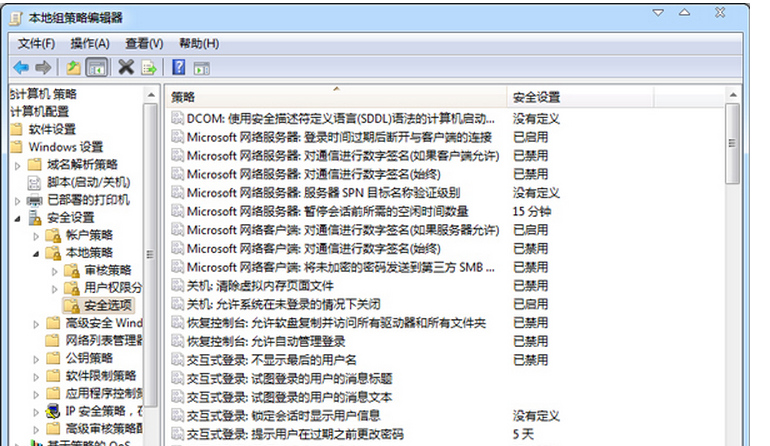Screen dimensions: 770x446
Task: Click the 软件限制策略 folder icon
Action: 53,376
